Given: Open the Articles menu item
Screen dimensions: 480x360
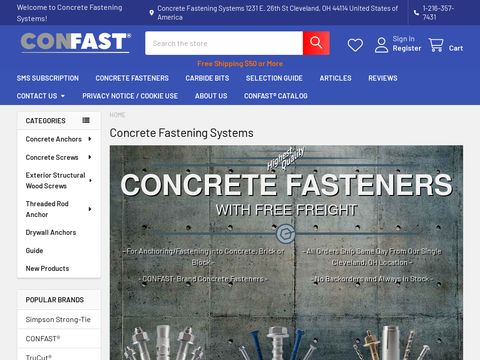Looking at the screenshot, I should [335, 78].
